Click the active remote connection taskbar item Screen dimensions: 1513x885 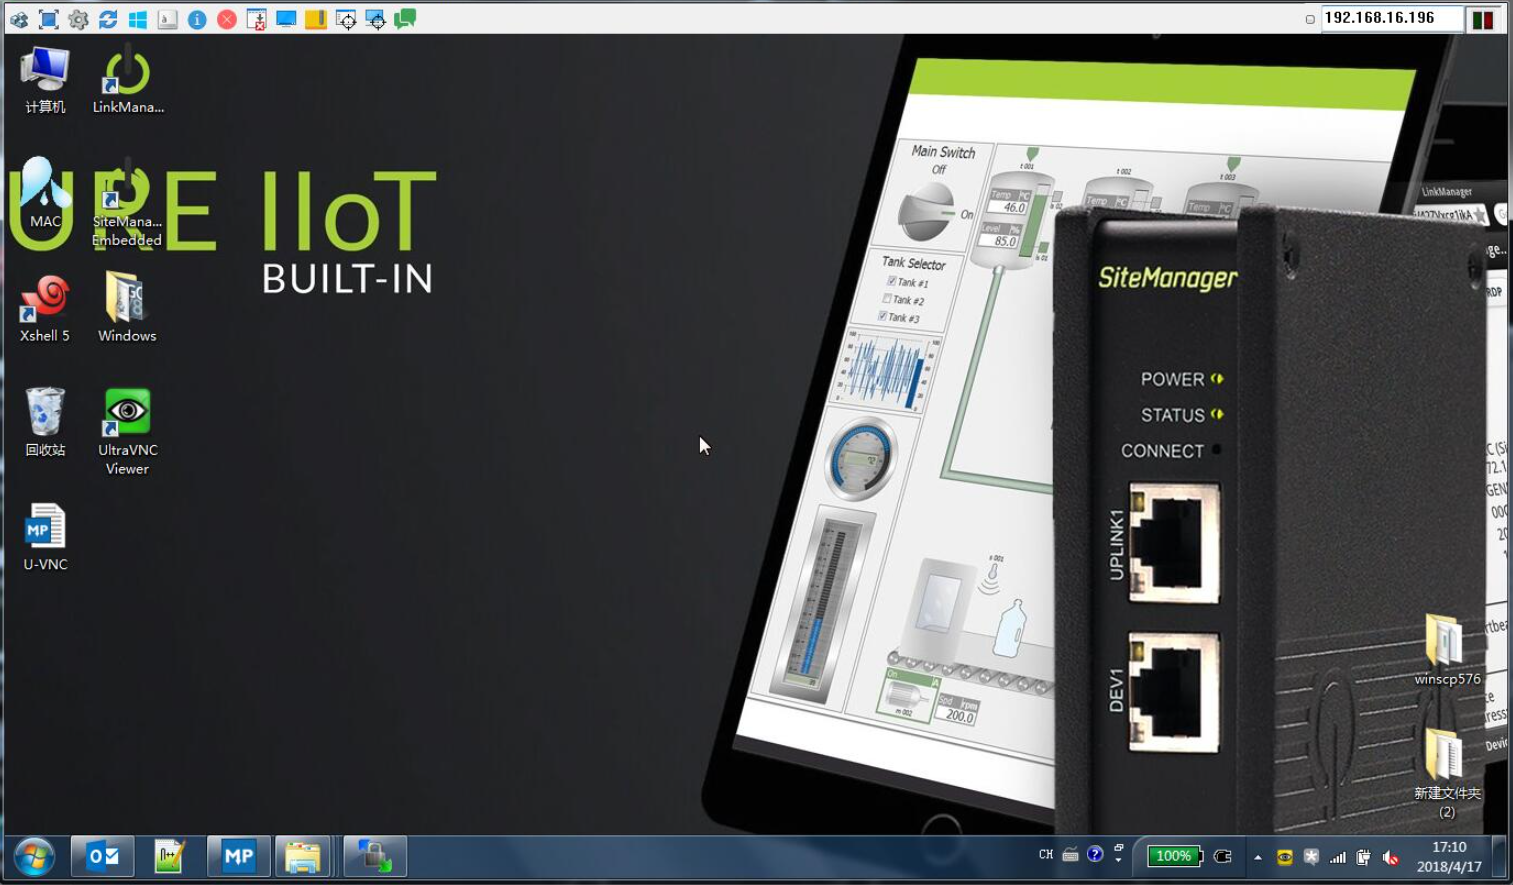pyautogui.click(x=375, y=857)
